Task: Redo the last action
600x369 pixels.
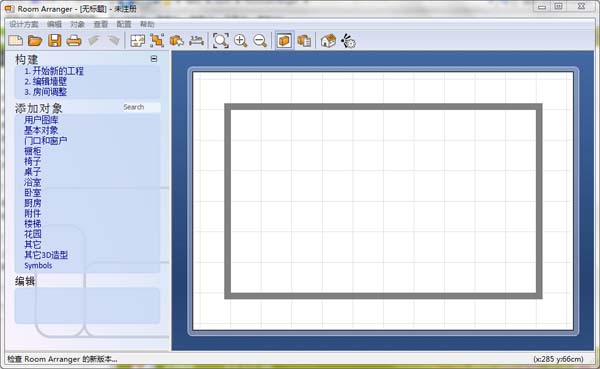Action: (114, 40)
